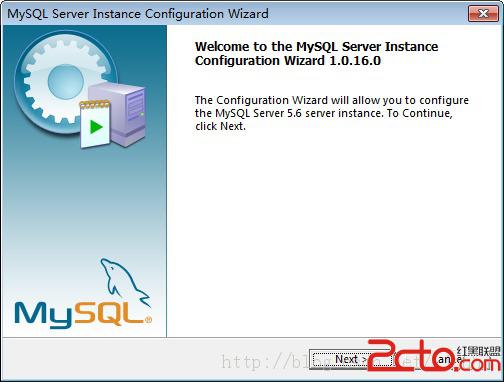Click the Cancel button in the wizard
This screenshot has width=504, height=382.
[x=450, y=359]
